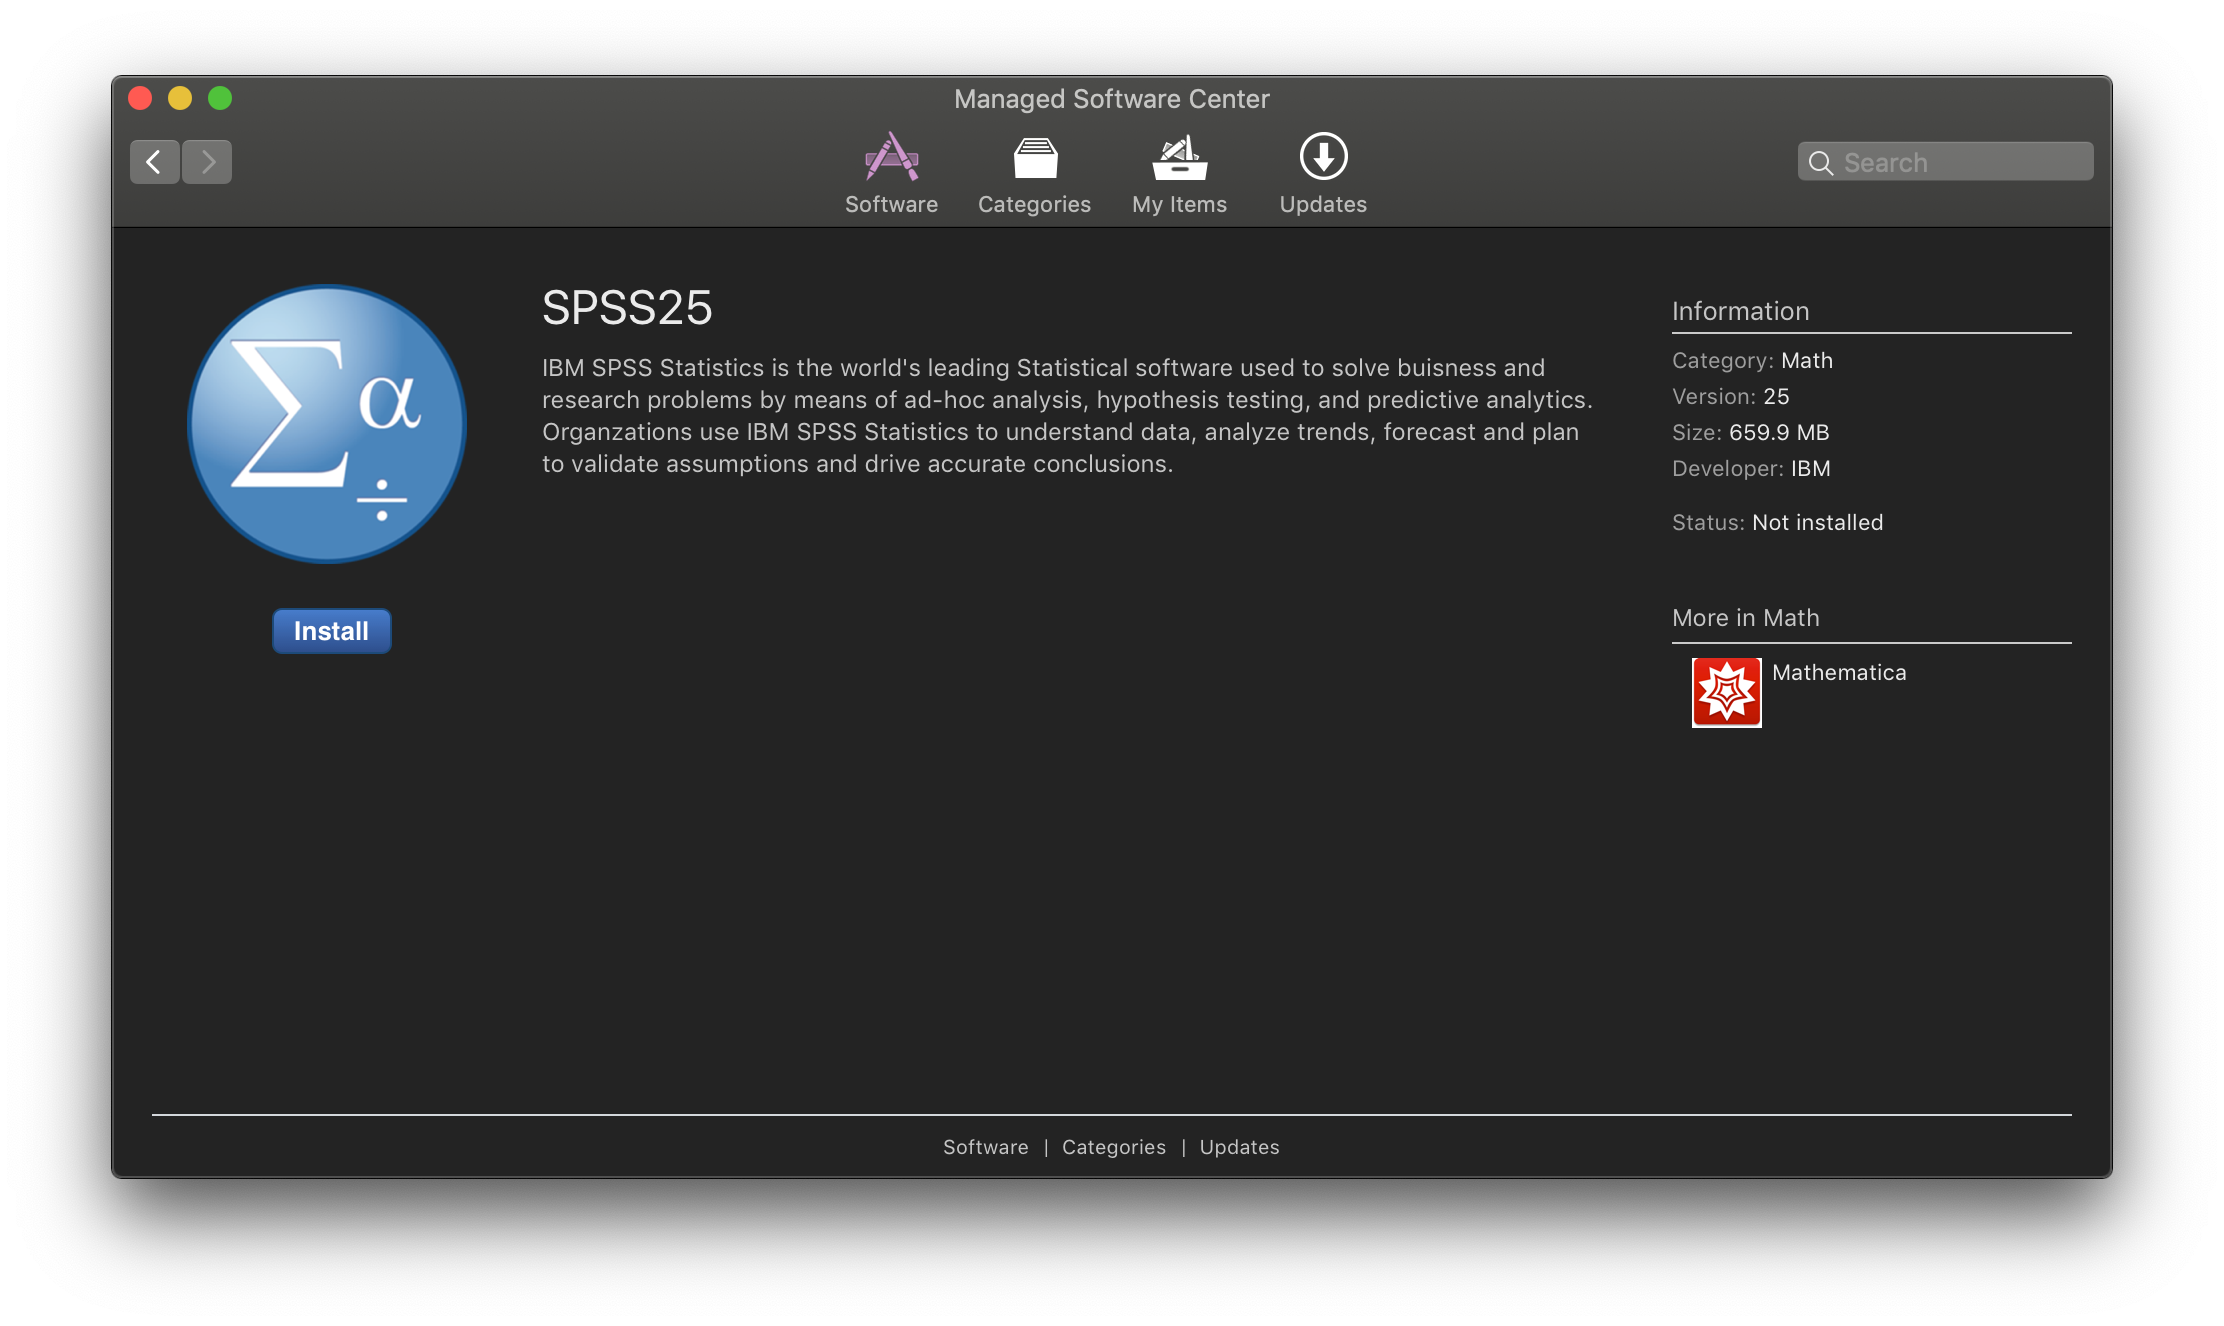Click the SPSS25 title heading

(x=627, y=308)
